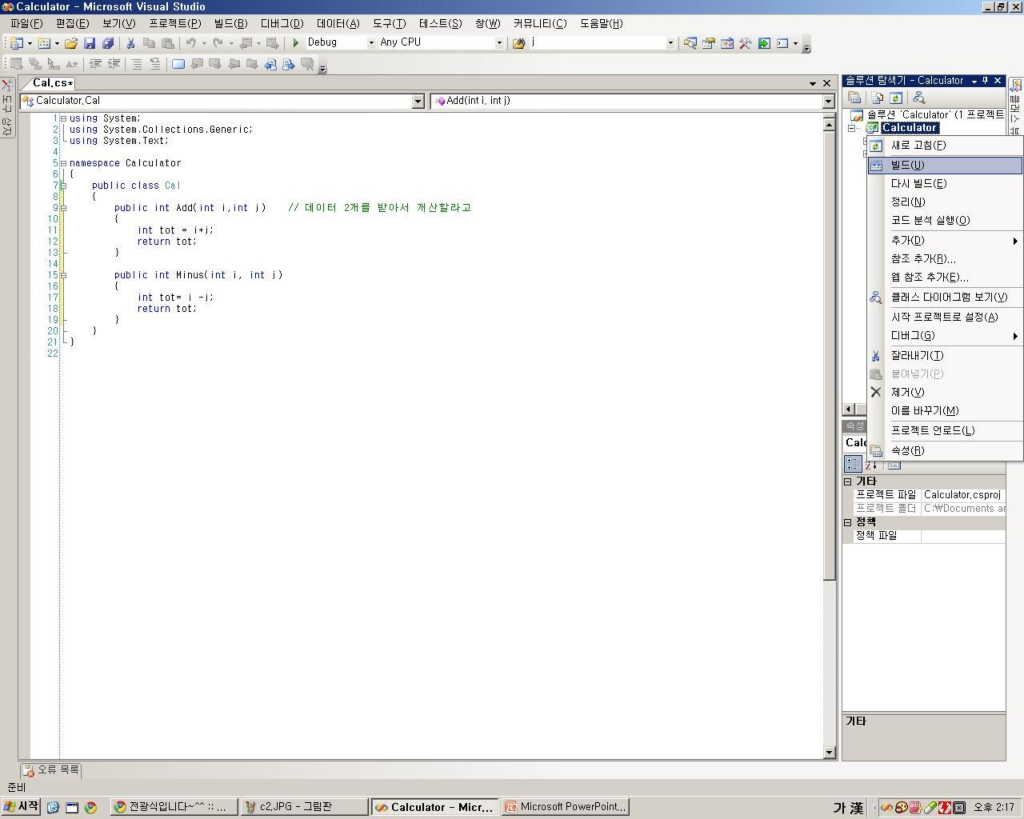Click the Open File folder icon
This screenshot has width=1024, height=819.
pos(71,43)
